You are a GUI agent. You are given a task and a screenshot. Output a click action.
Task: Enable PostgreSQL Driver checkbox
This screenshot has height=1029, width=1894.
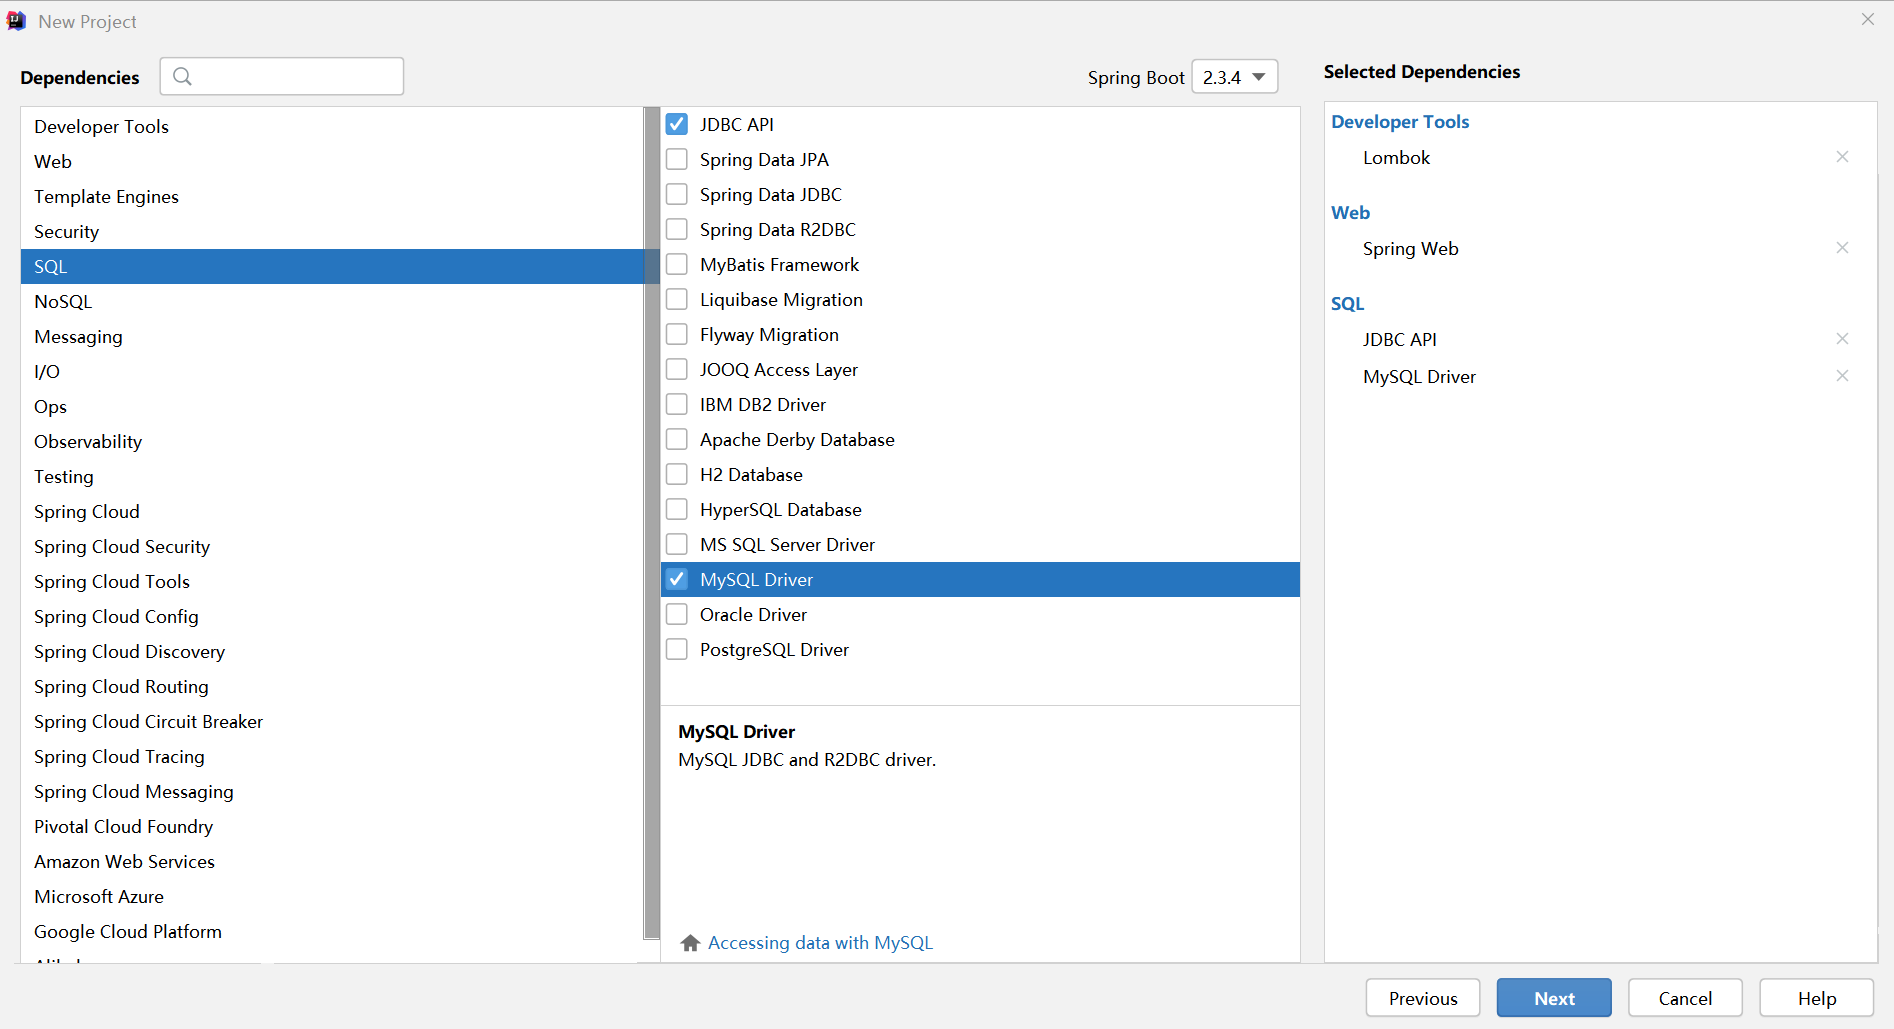pyautogui.click(x=677, y=649)
